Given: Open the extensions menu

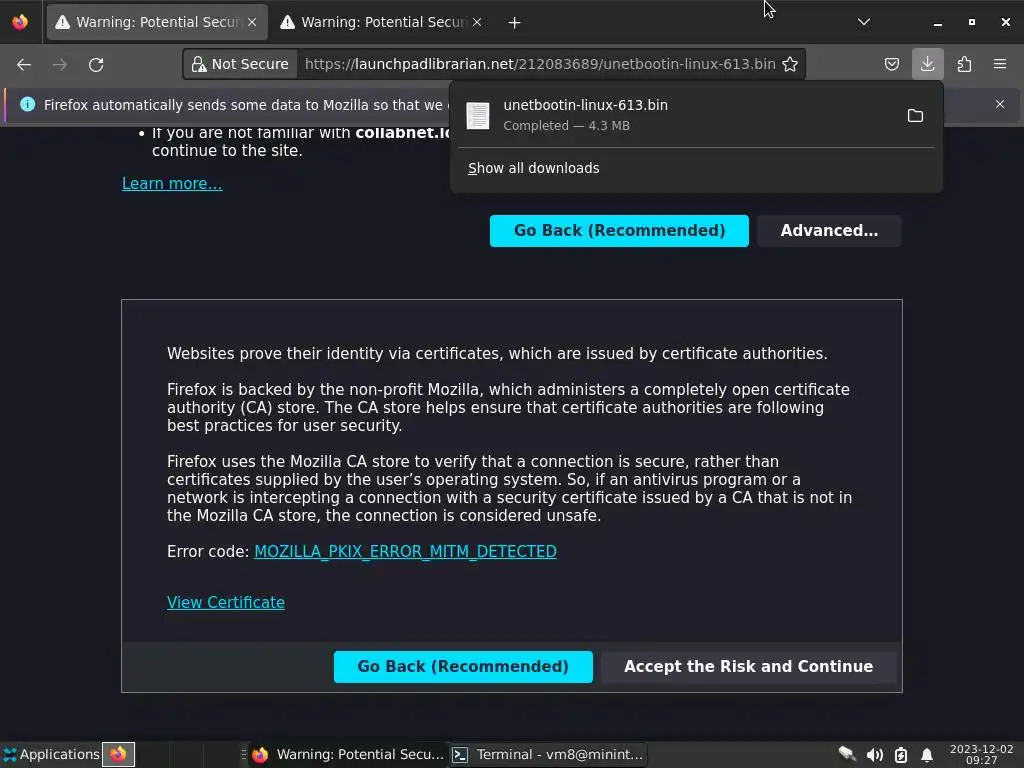Looking at the screenshot, I should click(964, 64).
